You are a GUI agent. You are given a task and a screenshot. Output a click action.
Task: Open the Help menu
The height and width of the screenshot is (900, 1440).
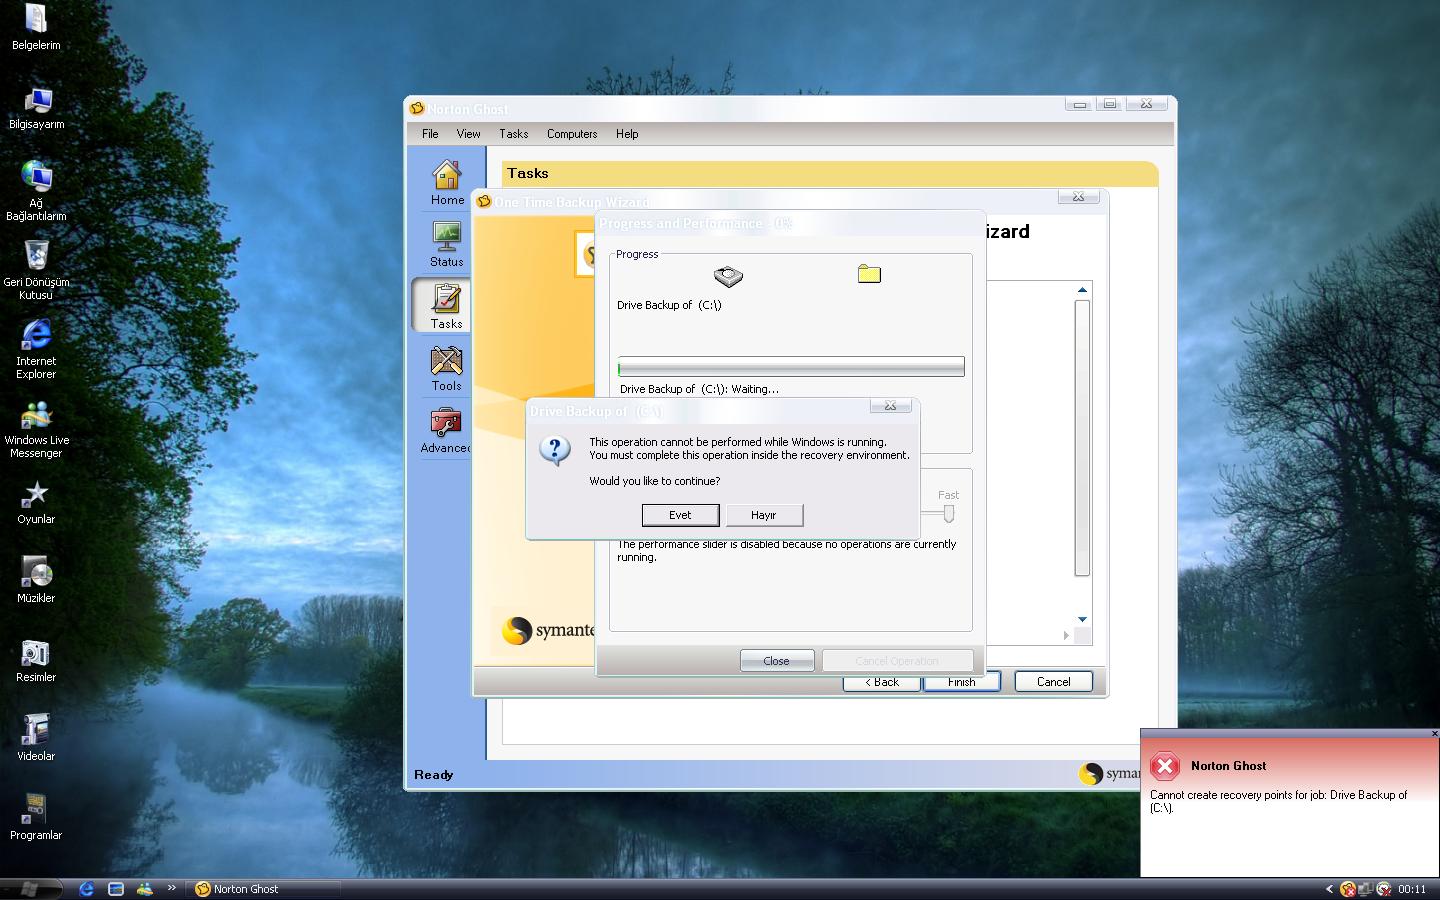click(627, 134)
